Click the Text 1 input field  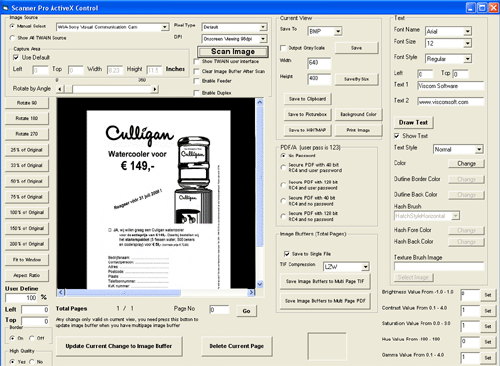pyautogui.click(x=450, y=86)
